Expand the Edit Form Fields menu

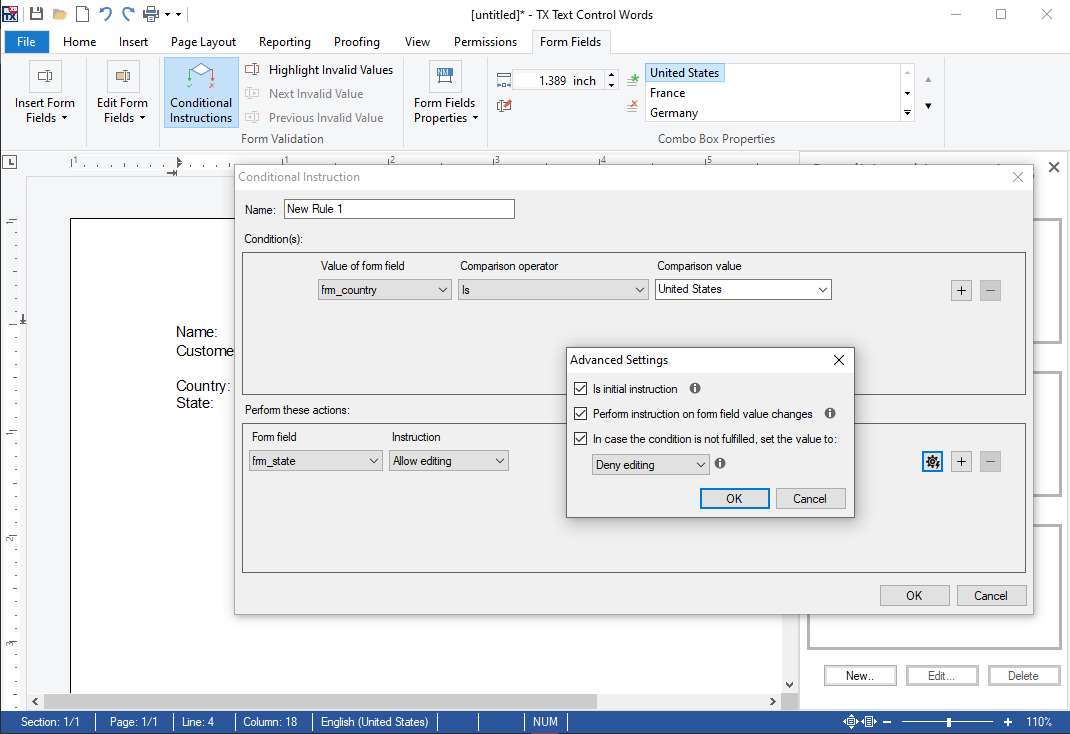[142, 118]
